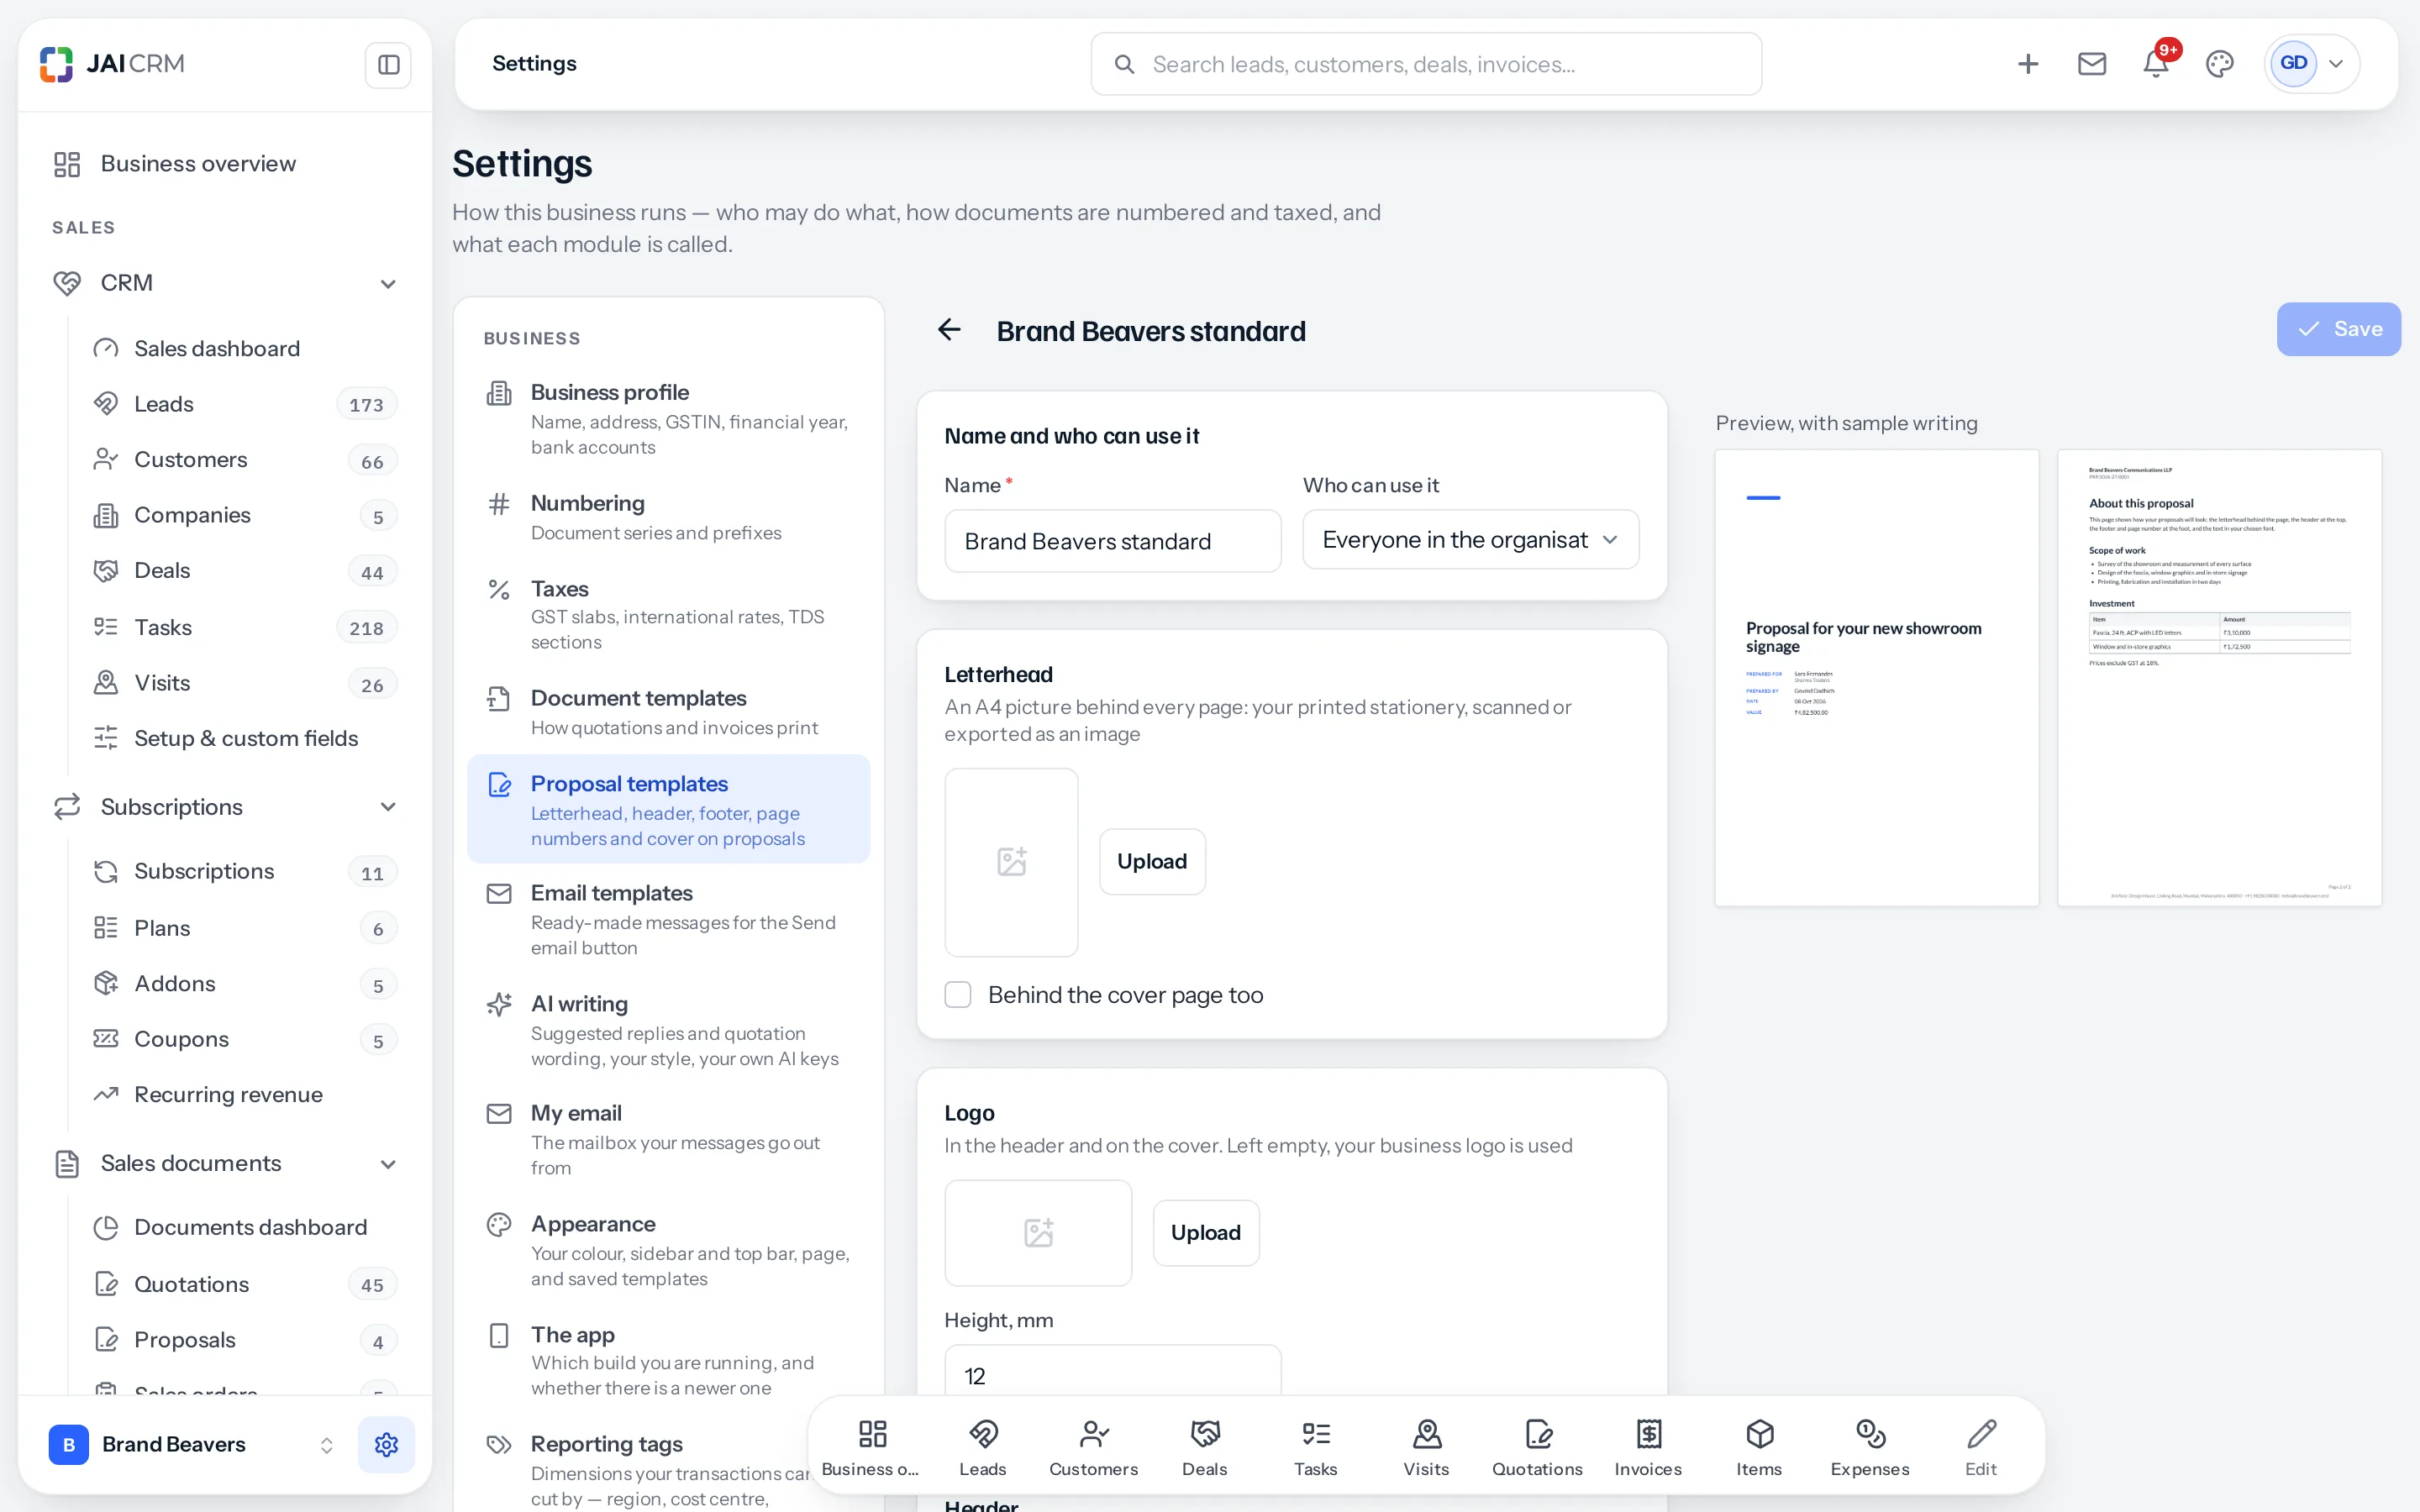
Task: Click Edit pencil in the bottom dock
Action: (1981, 1447)
